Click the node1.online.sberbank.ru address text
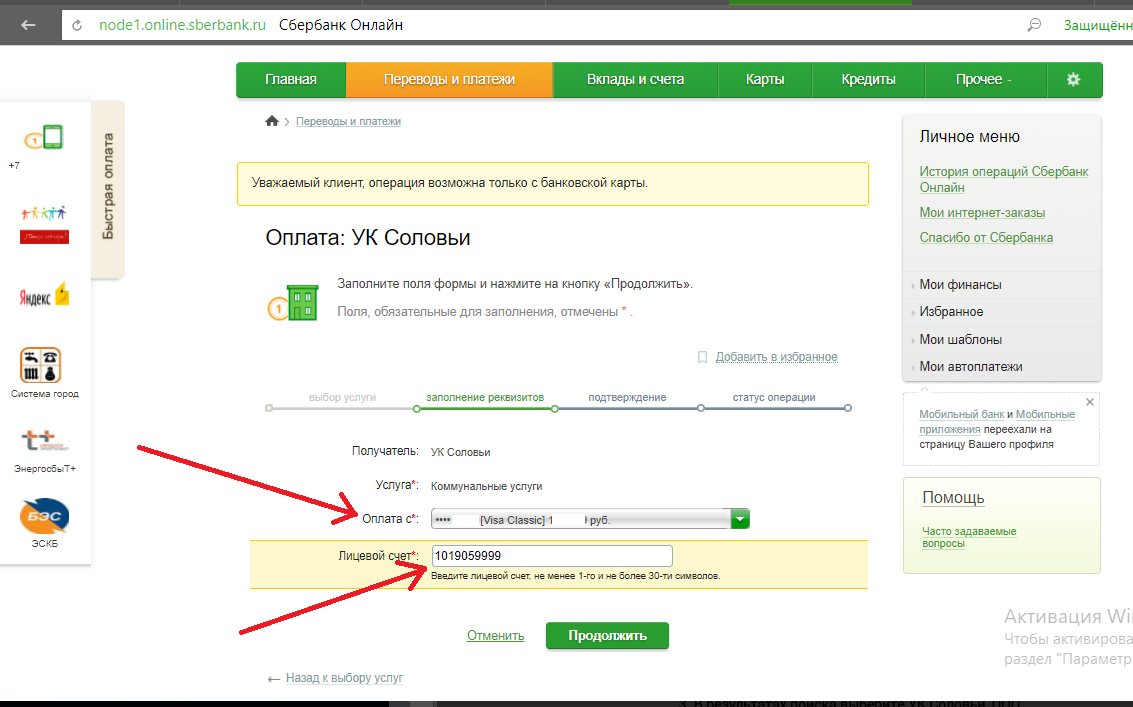The image size is (1133, 707). point(182,25)
